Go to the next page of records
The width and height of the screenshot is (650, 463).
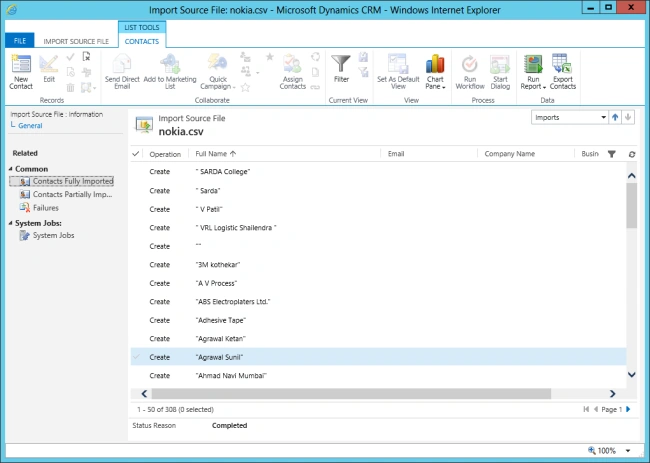pos(628,410)
